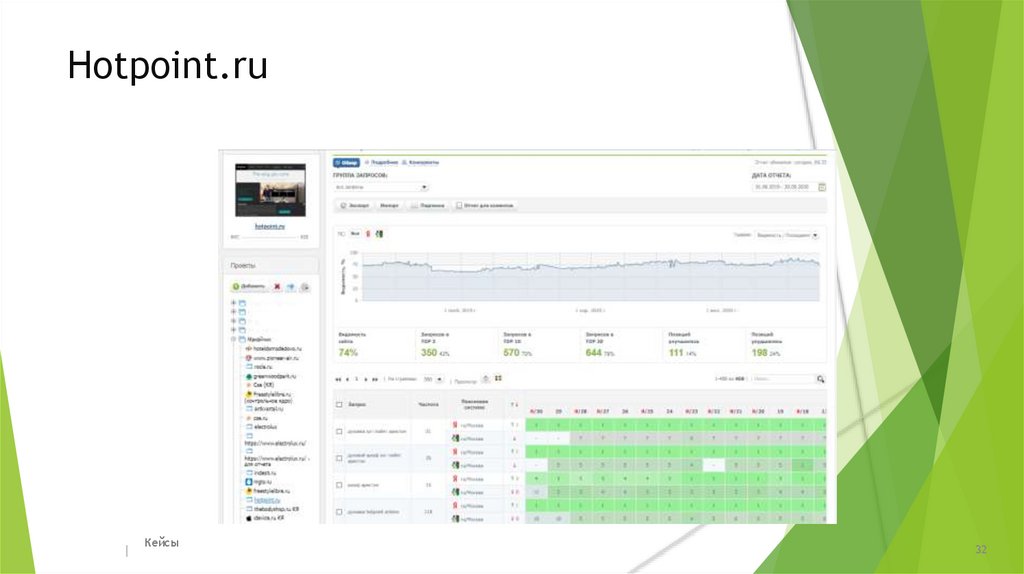Select electrolux project
This screenshot has width=1024, height=574.
[x=265, y=427]
